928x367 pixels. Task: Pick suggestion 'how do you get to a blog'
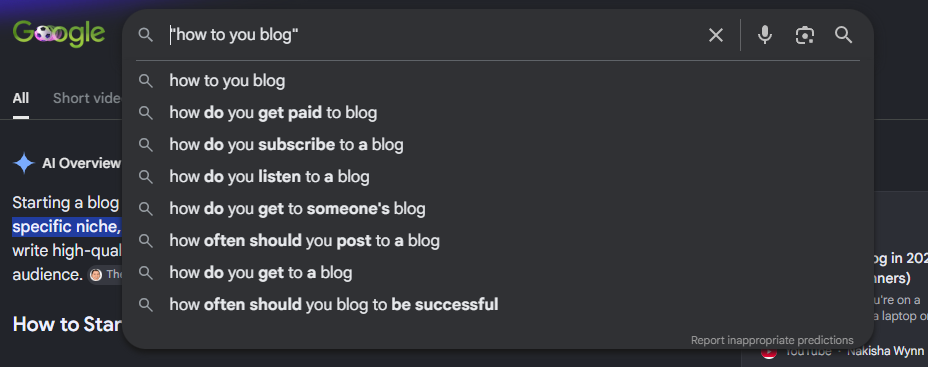pyautogui.click(x=497, y=272)
